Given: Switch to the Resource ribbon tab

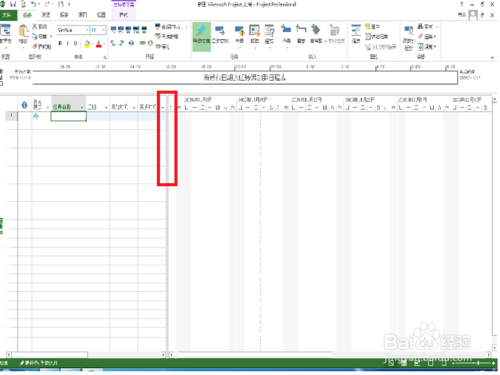Looking at the screenshot, I should 46,15.
